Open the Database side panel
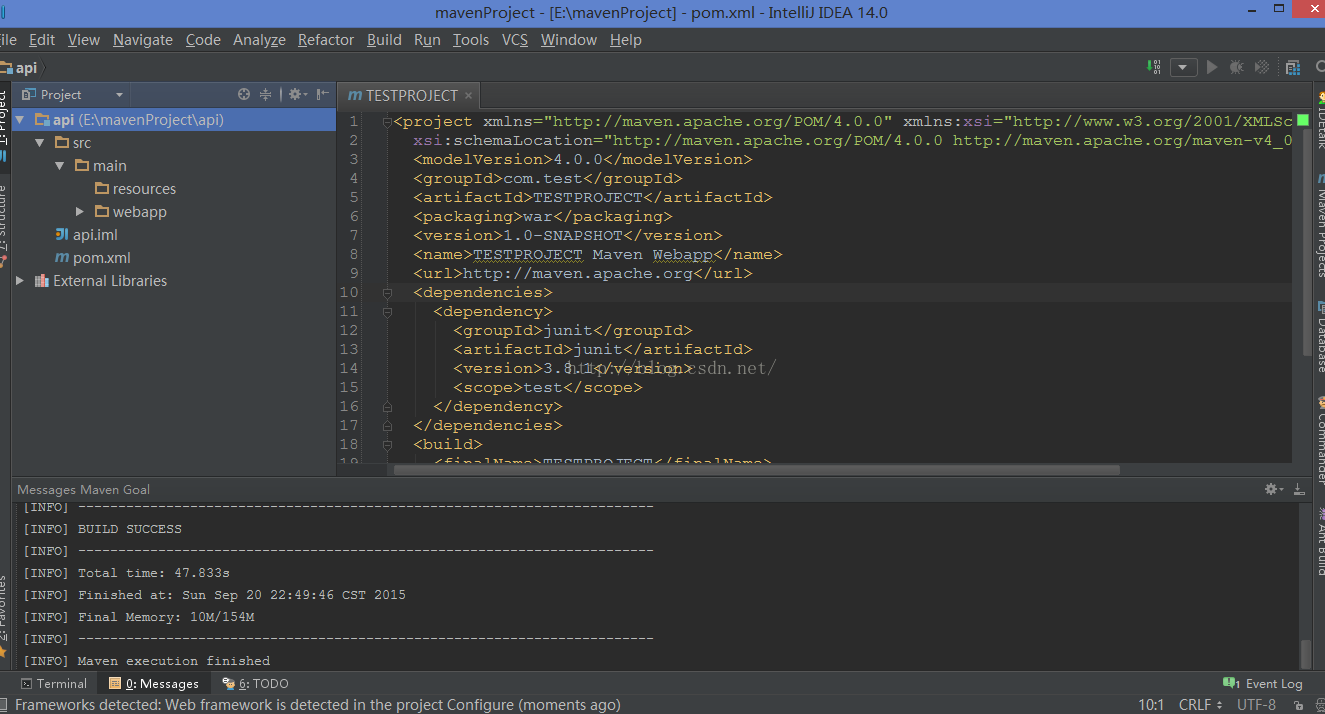1325x714 pixels. tap(1319, 337)
